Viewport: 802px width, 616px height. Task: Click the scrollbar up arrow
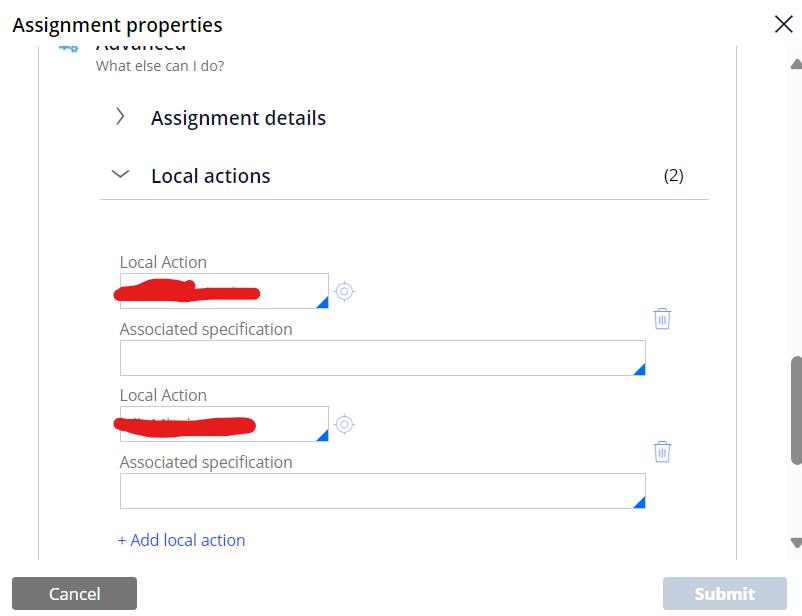pyautogui.click(x=794, y=65)
